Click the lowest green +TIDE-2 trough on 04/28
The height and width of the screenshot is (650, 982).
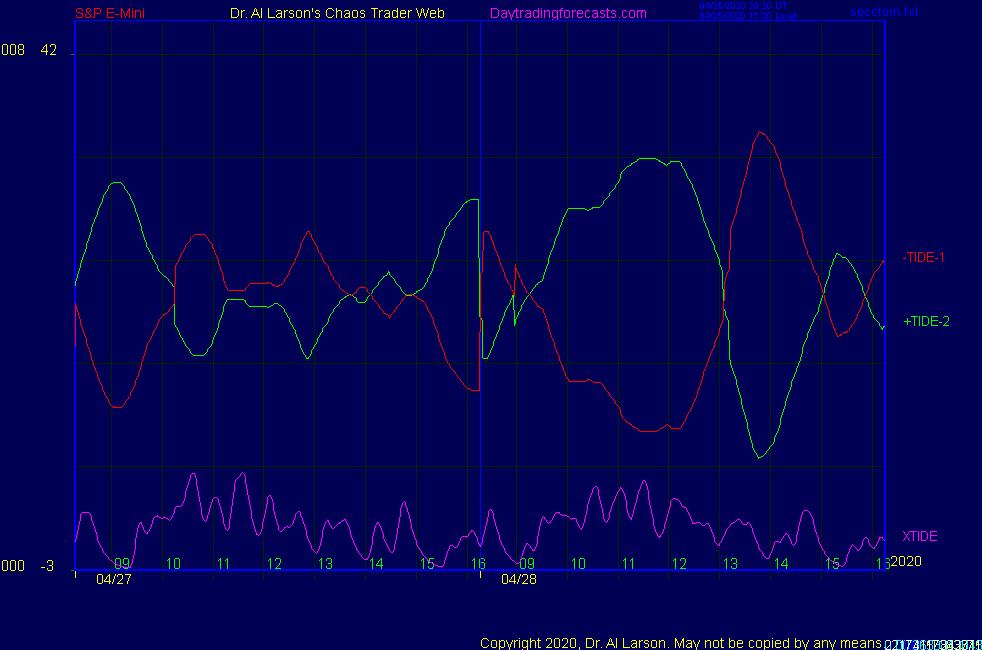pyautogui.click(x=760, y=457)
